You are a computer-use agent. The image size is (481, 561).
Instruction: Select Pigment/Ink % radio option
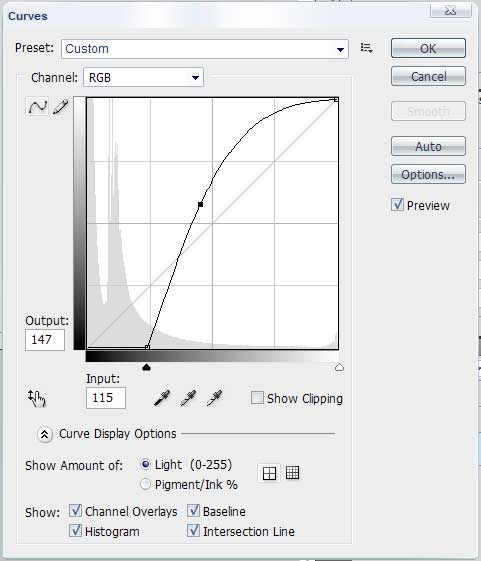145,484
